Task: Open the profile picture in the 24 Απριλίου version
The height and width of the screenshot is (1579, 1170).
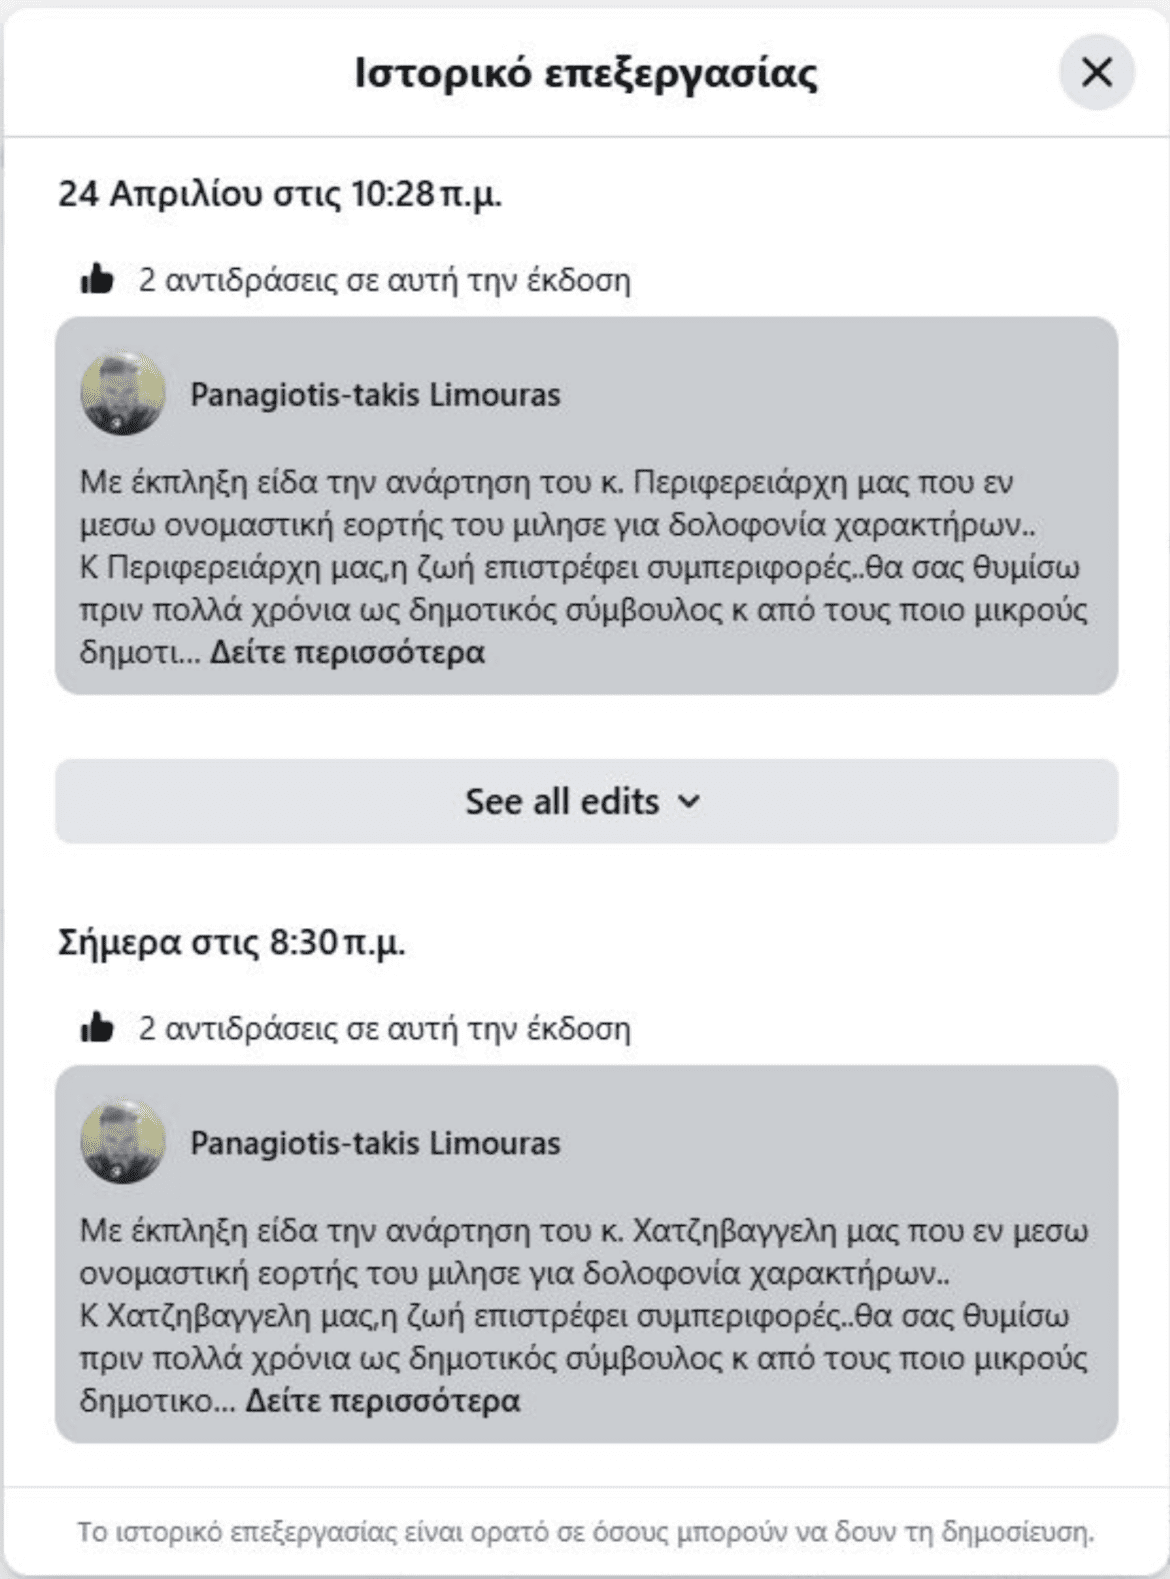Action: point(123,394)
